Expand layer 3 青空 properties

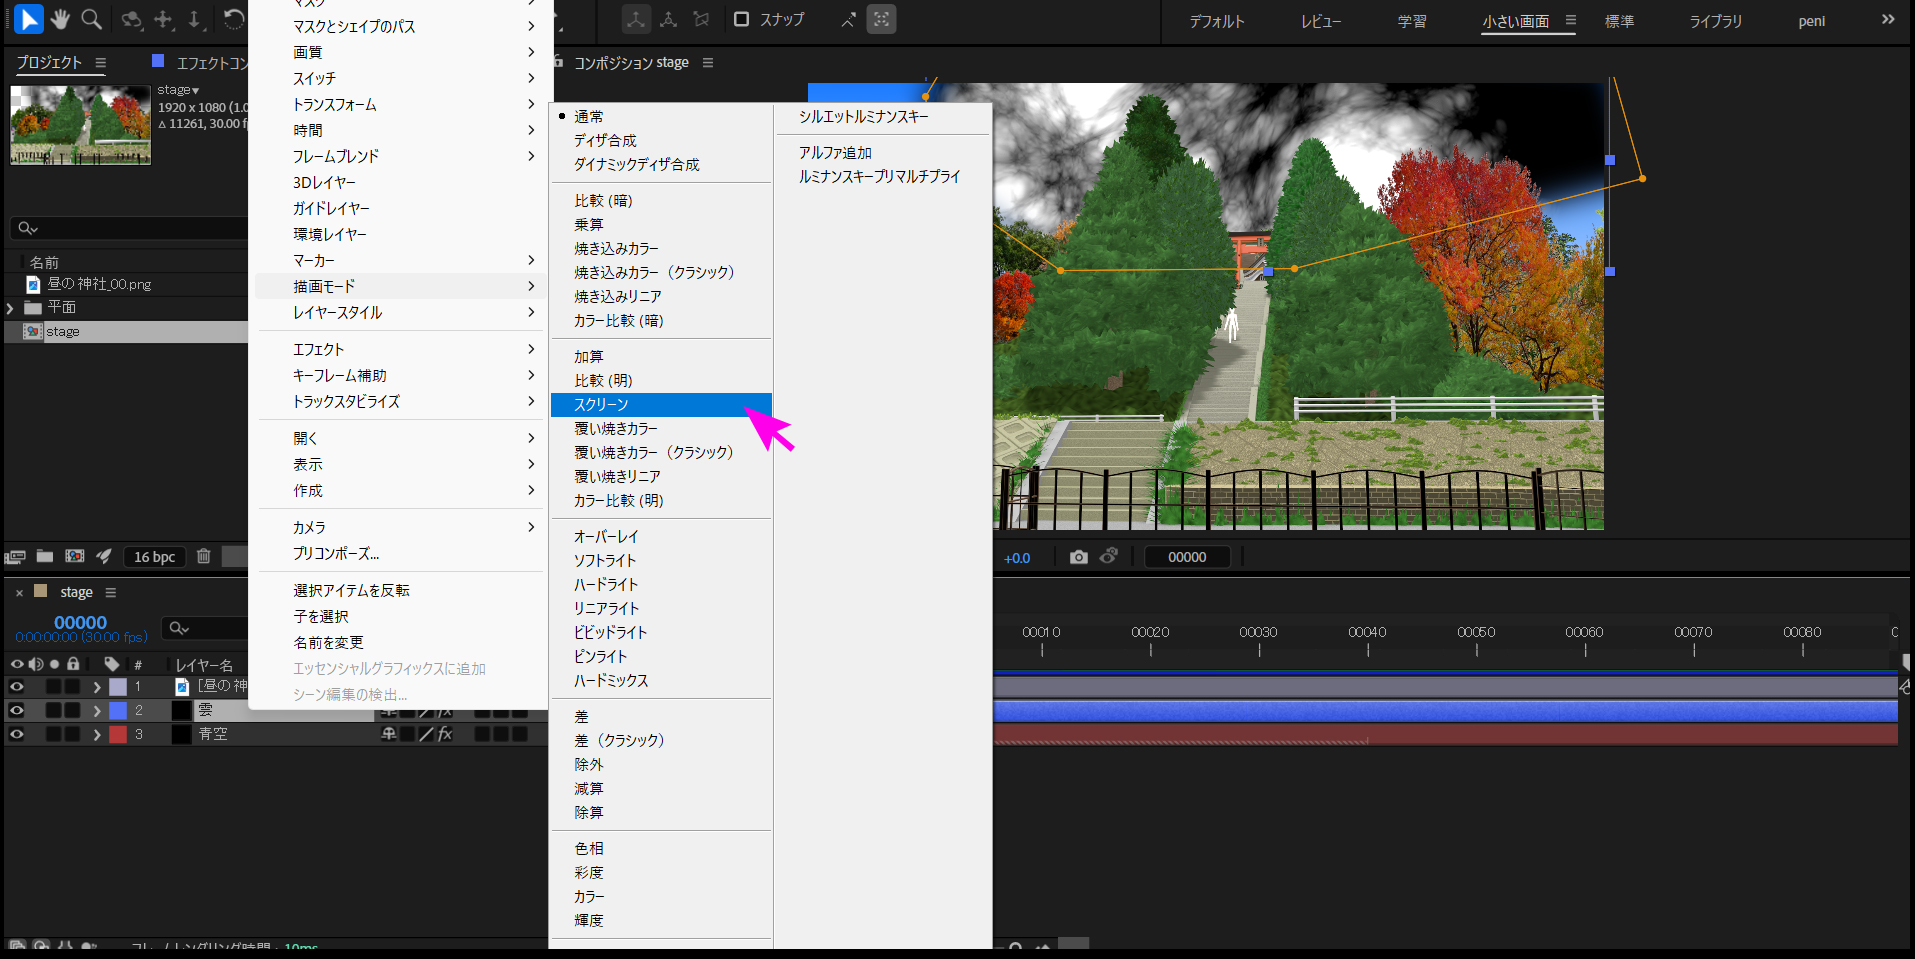tap(97, 734)
